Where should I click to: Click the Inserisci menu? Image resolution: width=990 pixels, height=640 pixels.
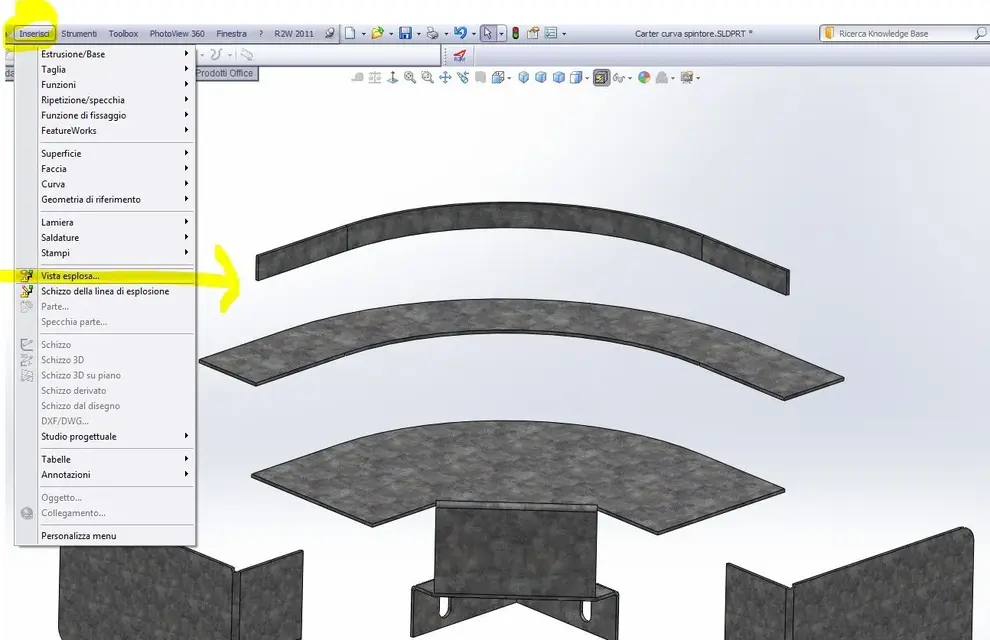click(34, 33)
